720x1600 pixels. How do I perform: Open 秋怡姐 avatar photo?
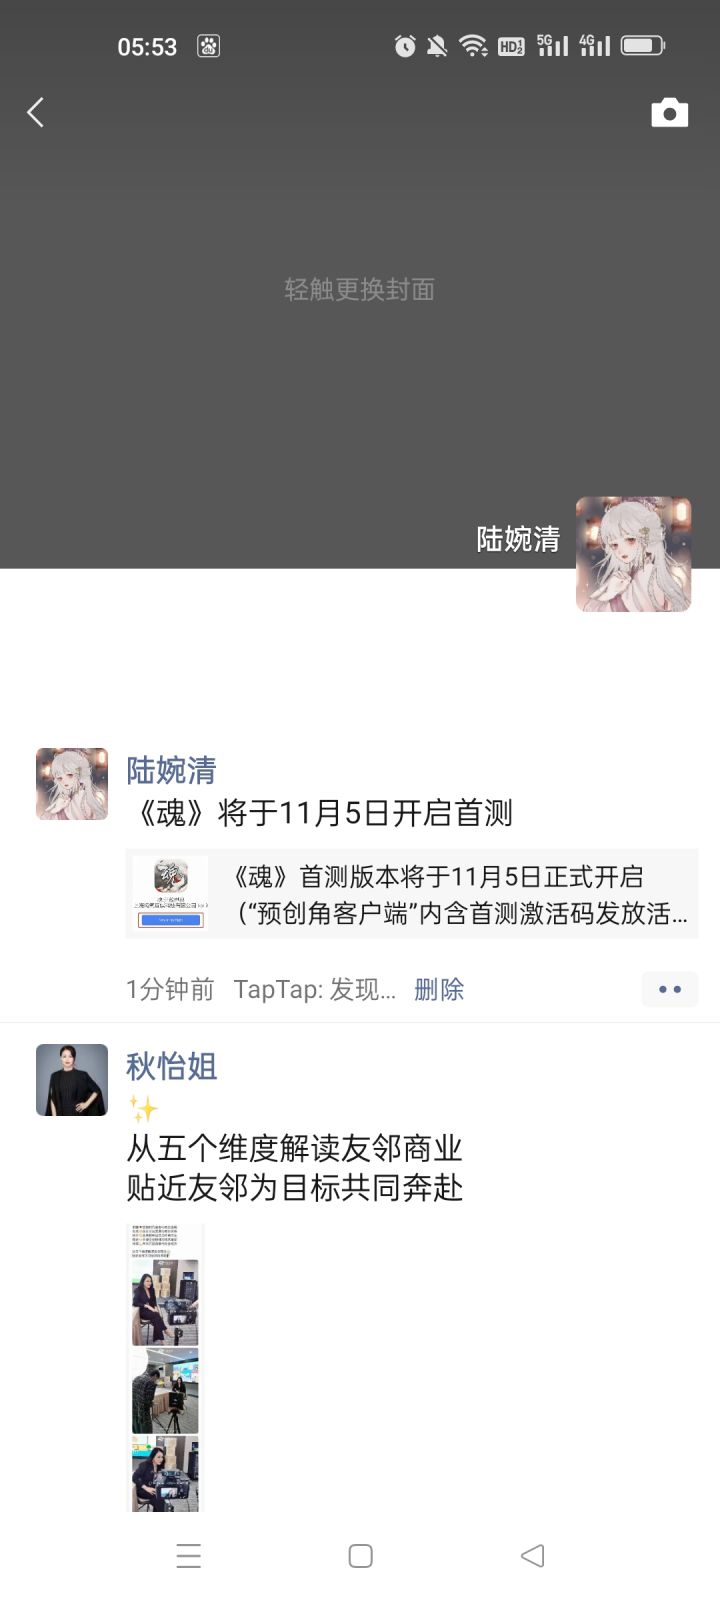72,1080
